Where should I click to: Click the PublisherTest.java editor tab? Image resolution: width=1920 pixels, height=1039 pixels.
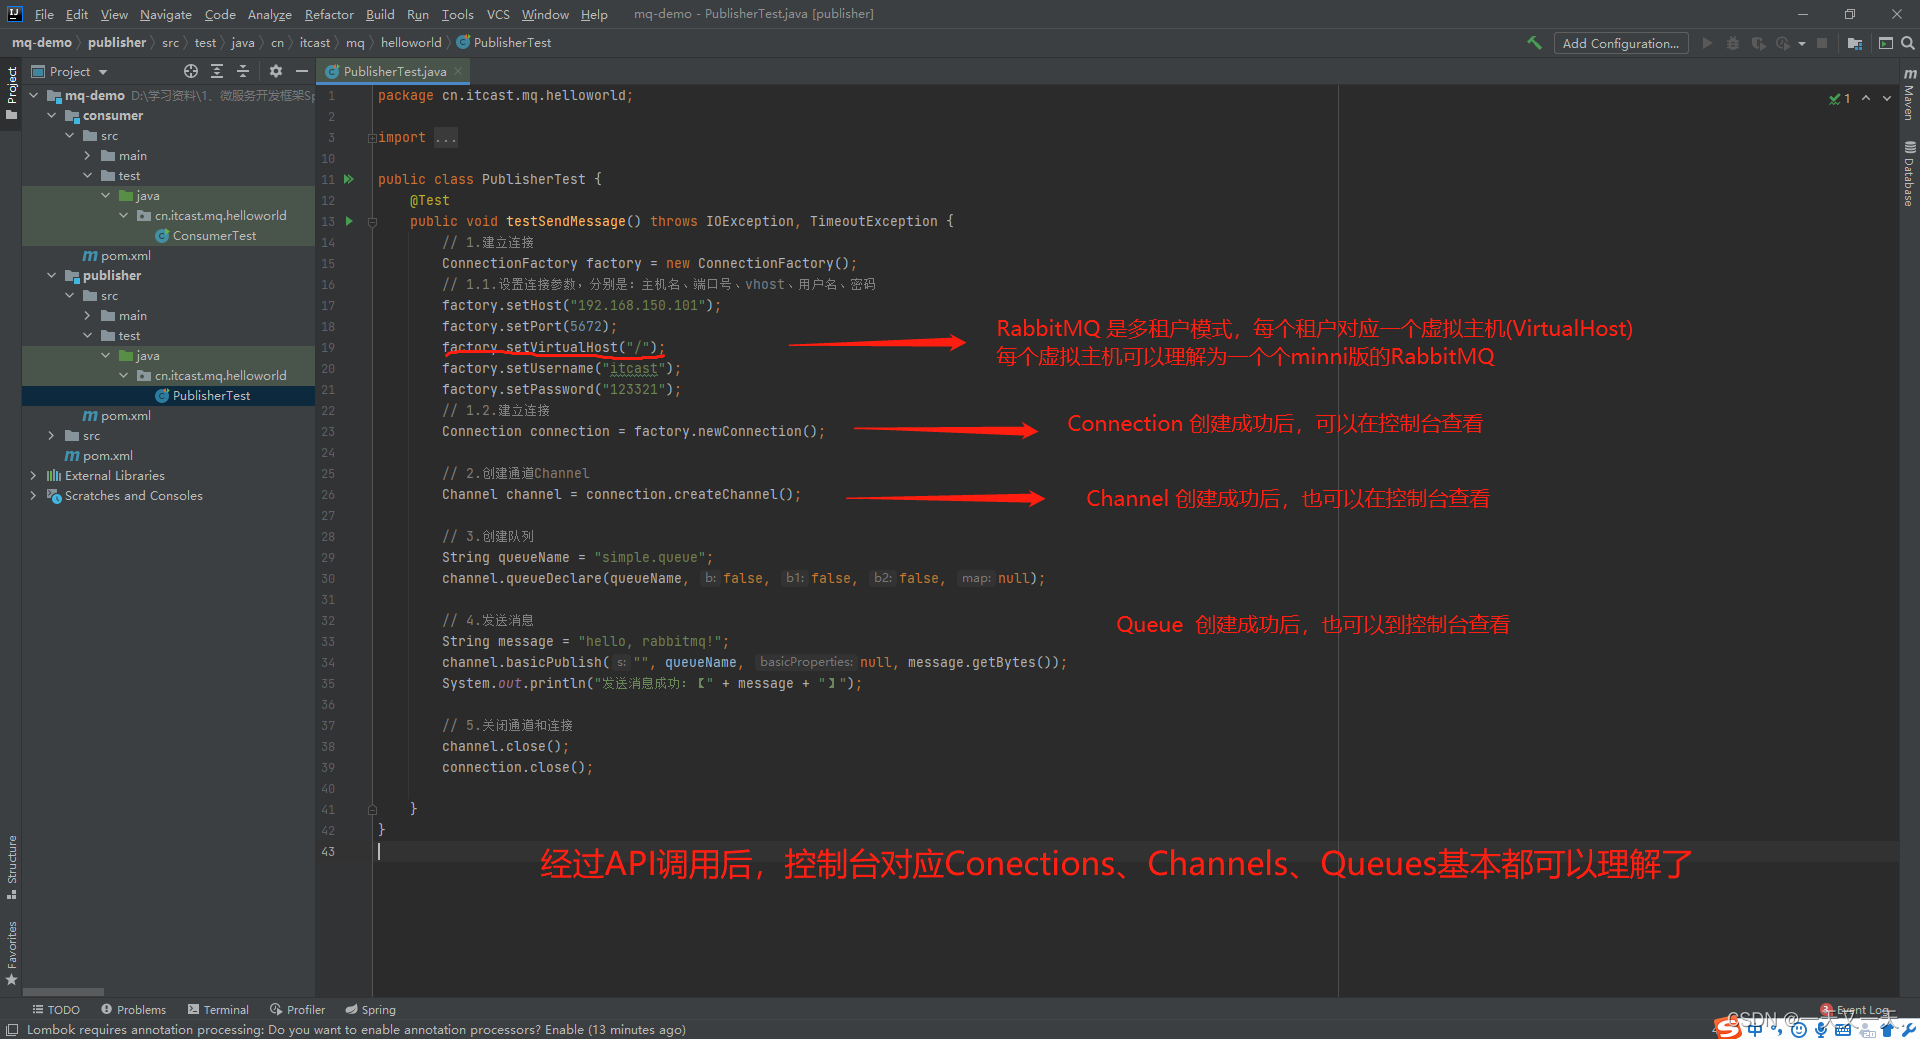[x=390, y=71]
